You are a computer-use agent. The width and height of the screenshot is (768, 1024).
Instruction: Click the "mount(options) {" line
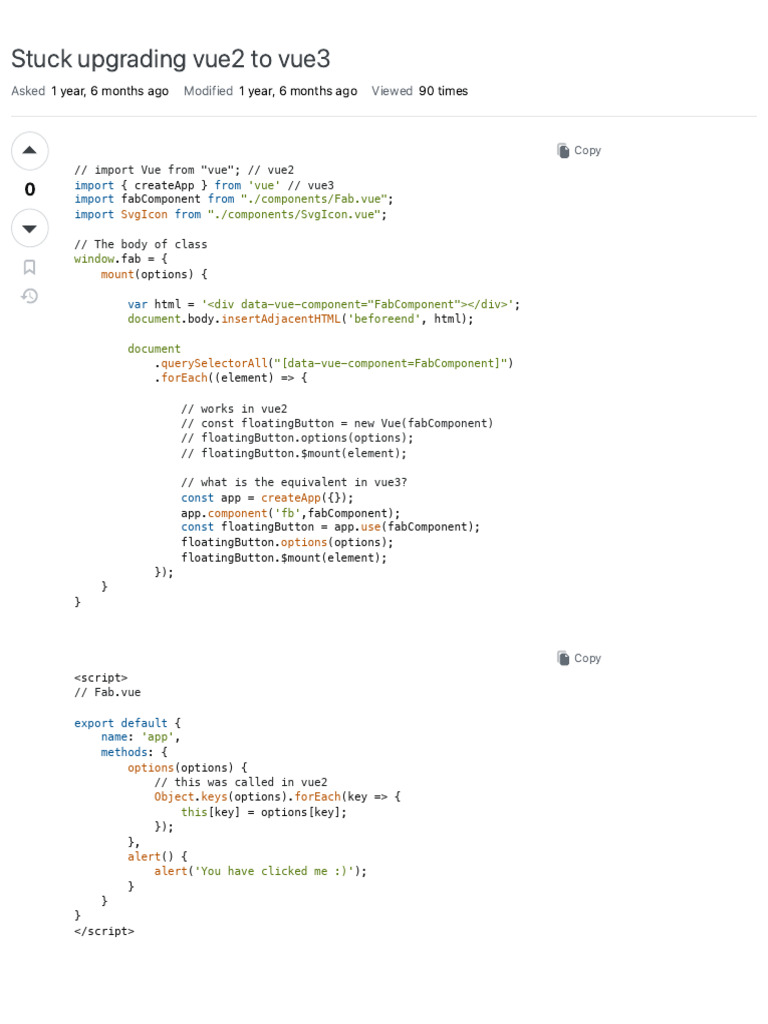(x=154, y=274)
